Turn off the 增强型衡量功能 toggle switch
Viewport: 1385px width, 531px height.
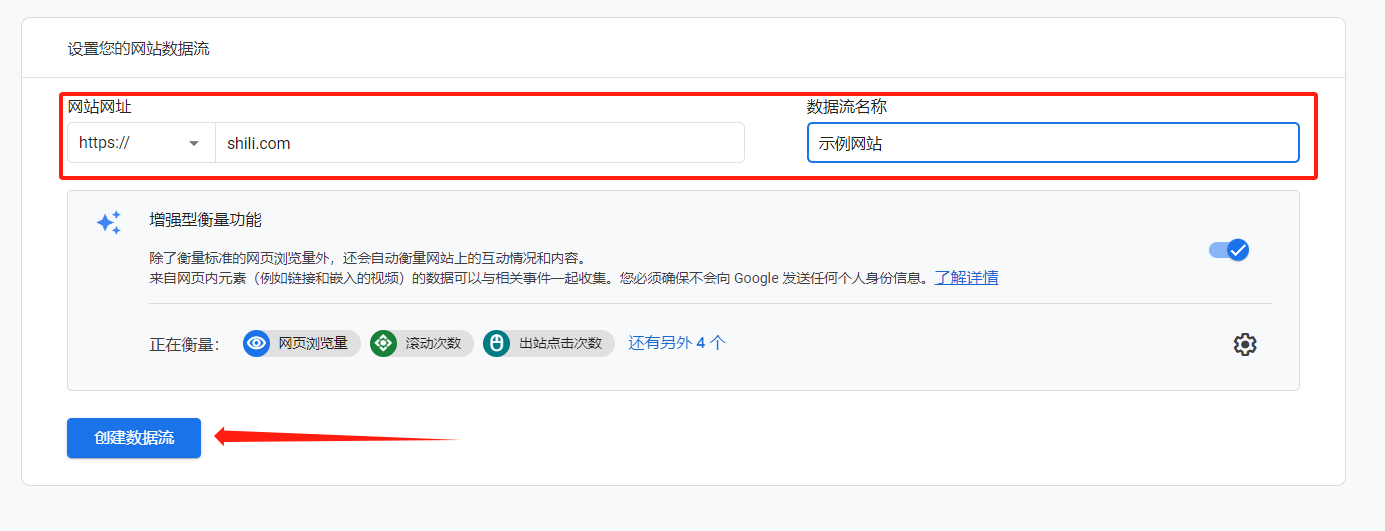click(x=1229, y=250)
